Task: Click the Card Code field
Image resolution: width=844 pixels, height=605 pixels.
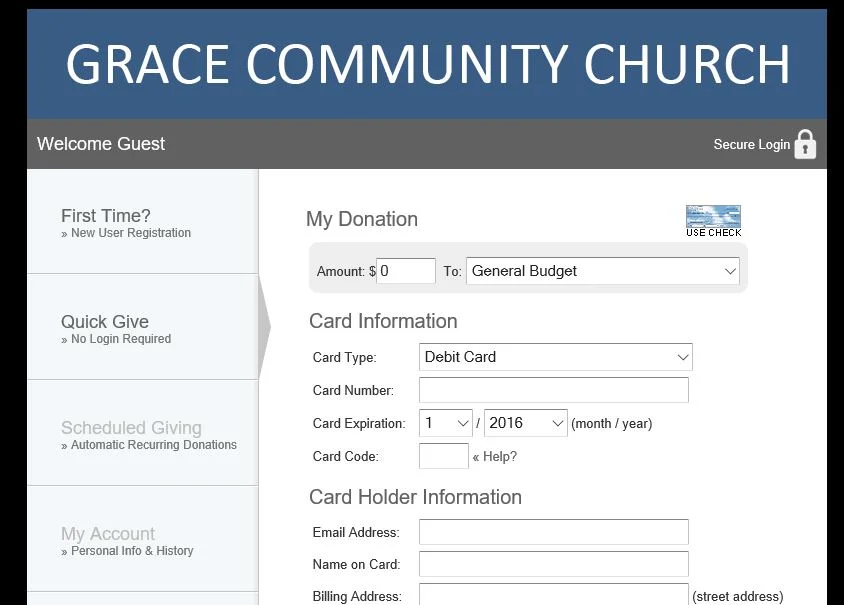Action: 444,456
